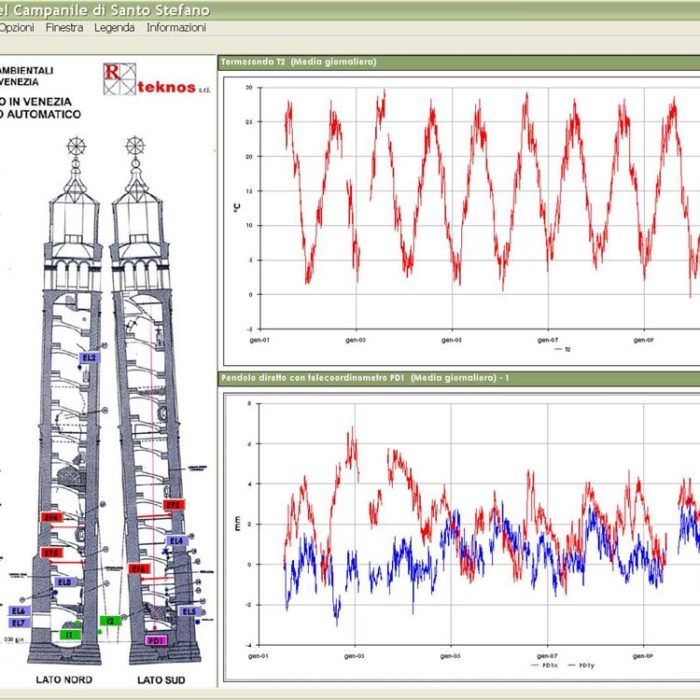700x700 pixels.
Task: Click the green I1 sensor marker
Action: click(69, 634)
